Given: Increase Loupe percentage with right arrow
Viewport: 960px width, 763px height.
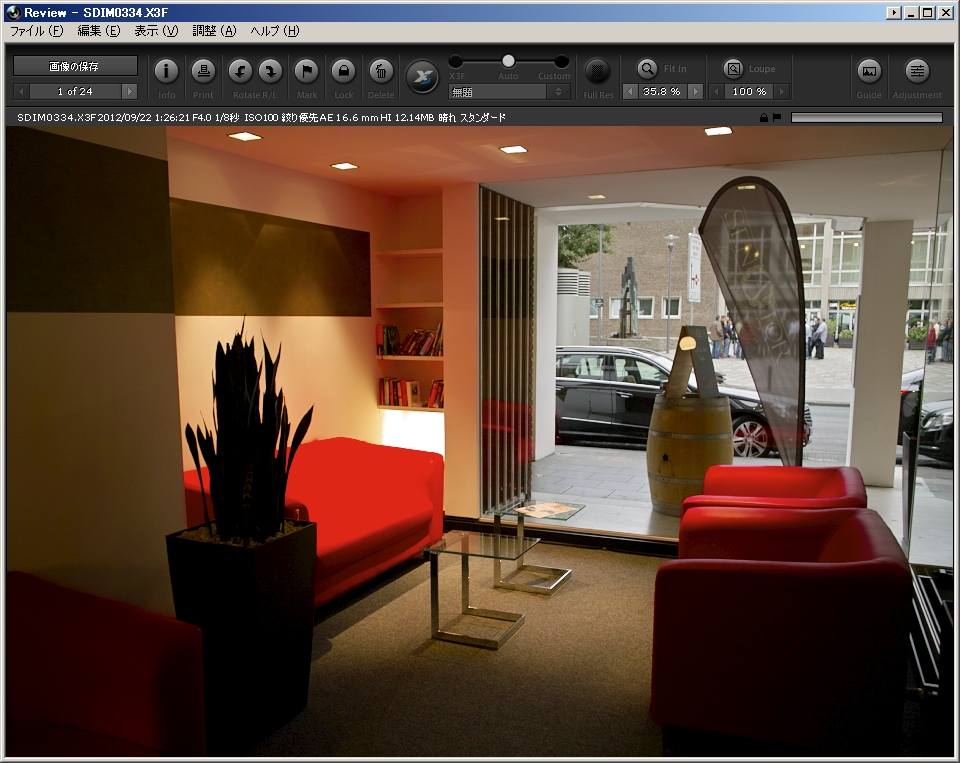Looking at the screenshot, I should (784, 91).
